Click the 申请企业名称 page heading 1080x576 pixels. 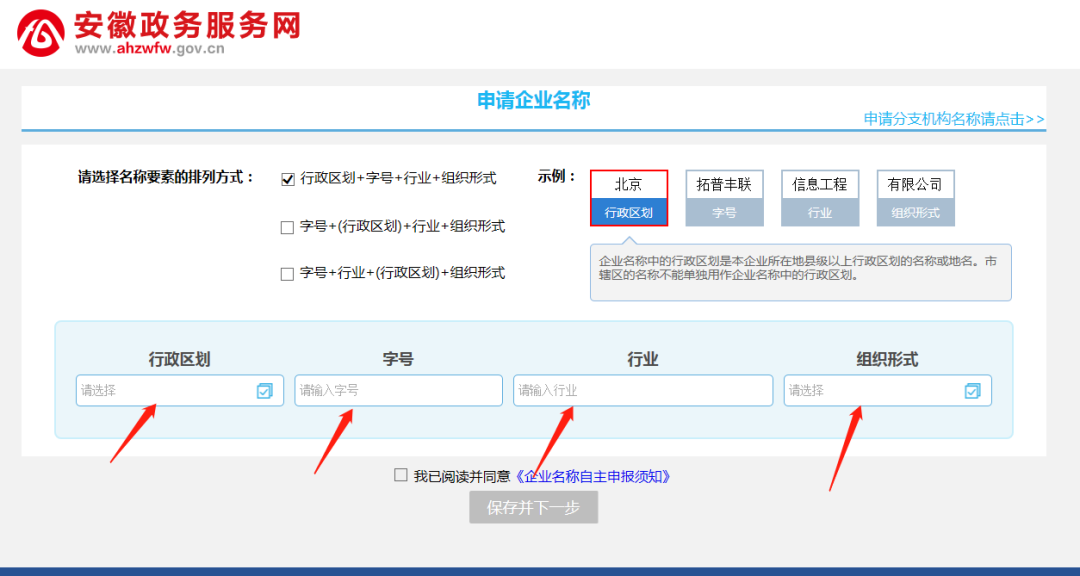coord(533,100)
